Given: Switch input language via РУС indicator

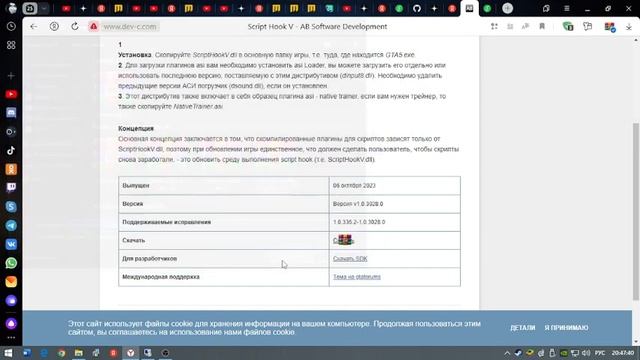Looking at the screenshot, I should coord(600,353).
